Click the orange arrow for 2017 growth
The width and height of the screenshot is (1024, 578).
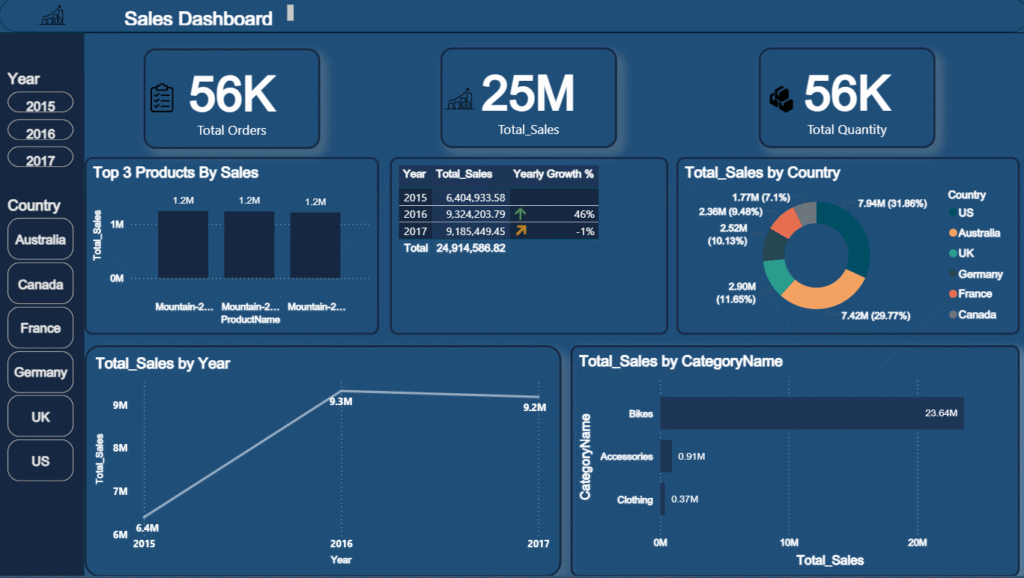point(520,231)
